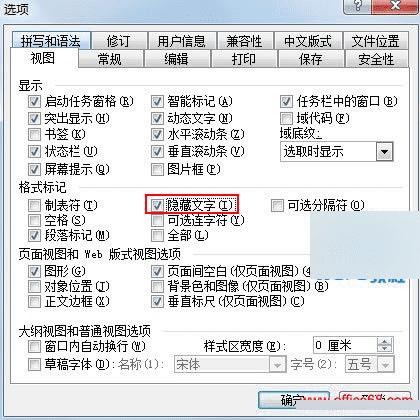Toggle 段落标记 checkbox
The height and width of the screenshot is (420, 420).
[x=34, y=236]
